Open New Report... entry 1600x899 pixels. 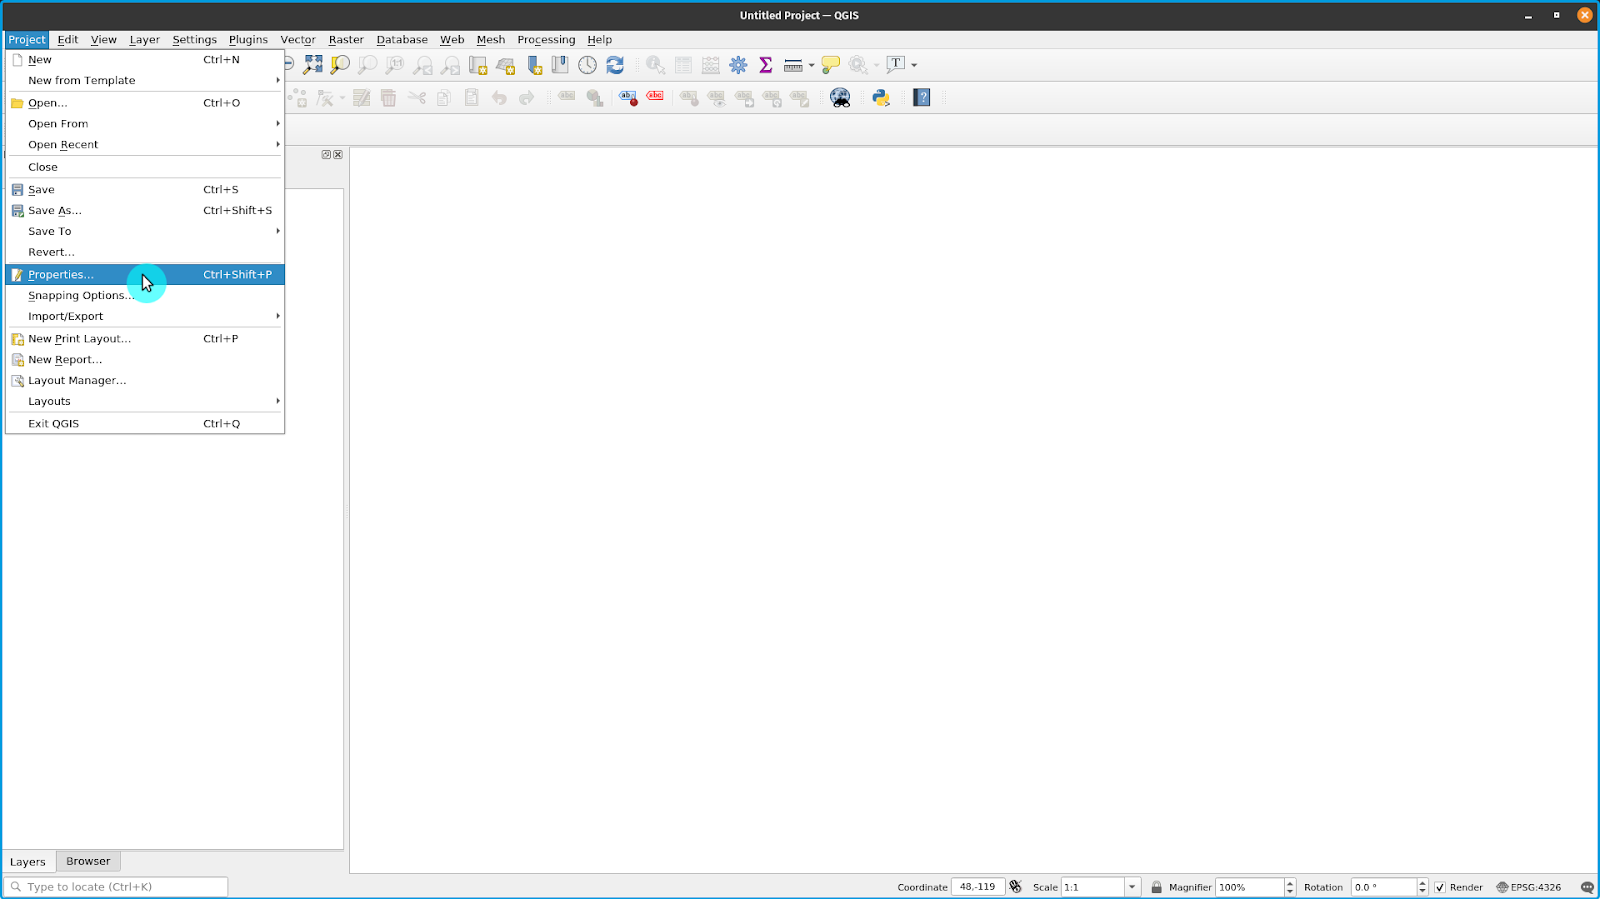[145, 360]
